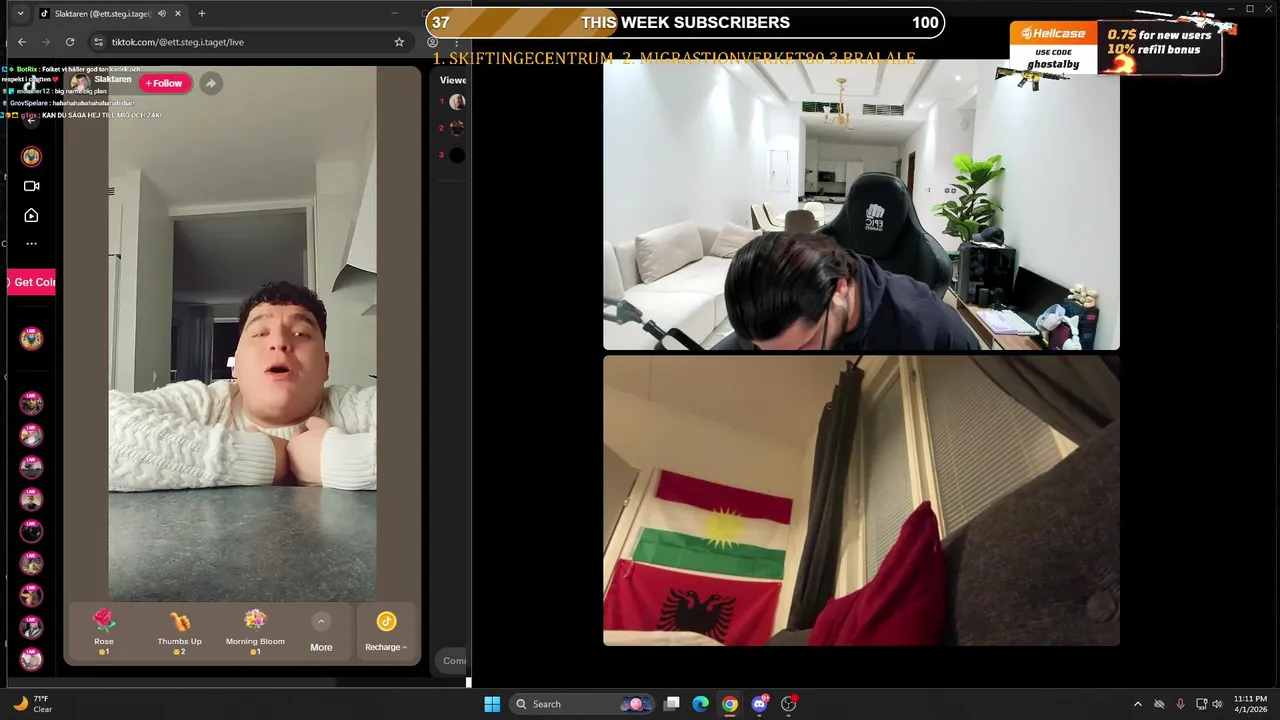Open the Hellcase promo banner
This screenshot has width=1280, height=720.
pos(1115,48)
